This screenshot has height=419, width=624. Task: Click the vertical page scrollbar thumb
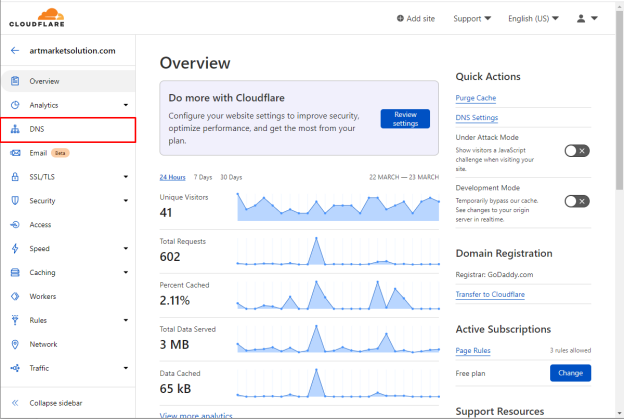(x=619, y=99)
